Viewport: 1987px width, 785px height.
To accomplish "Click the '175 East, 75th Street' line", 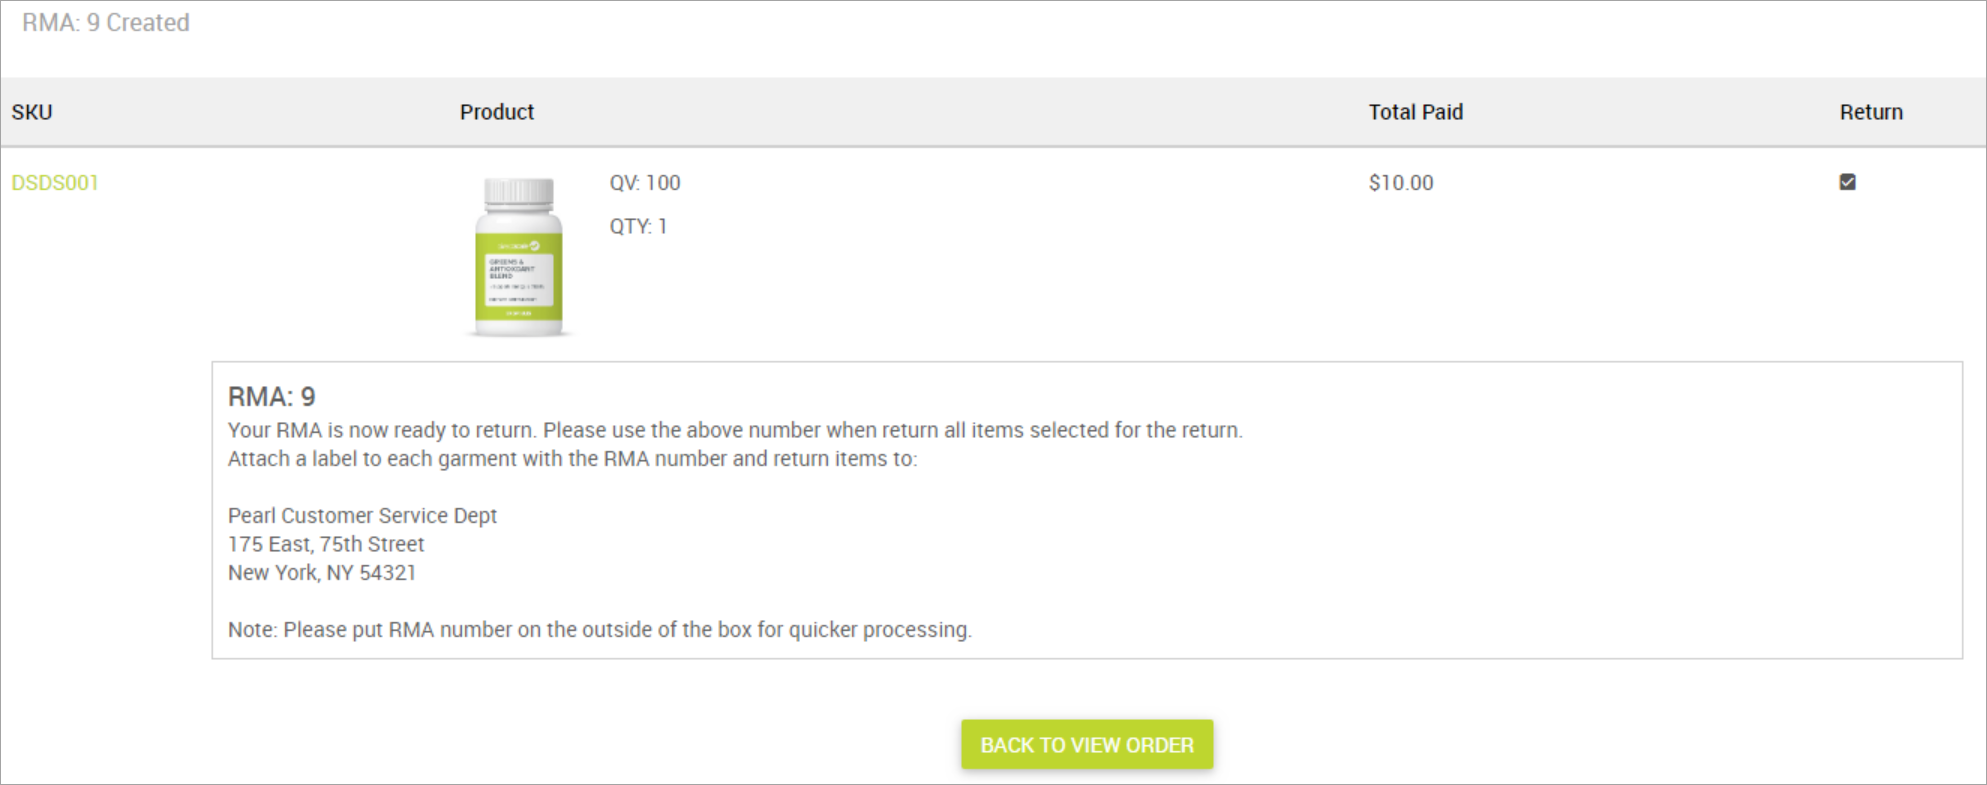I will click(326, 544).
